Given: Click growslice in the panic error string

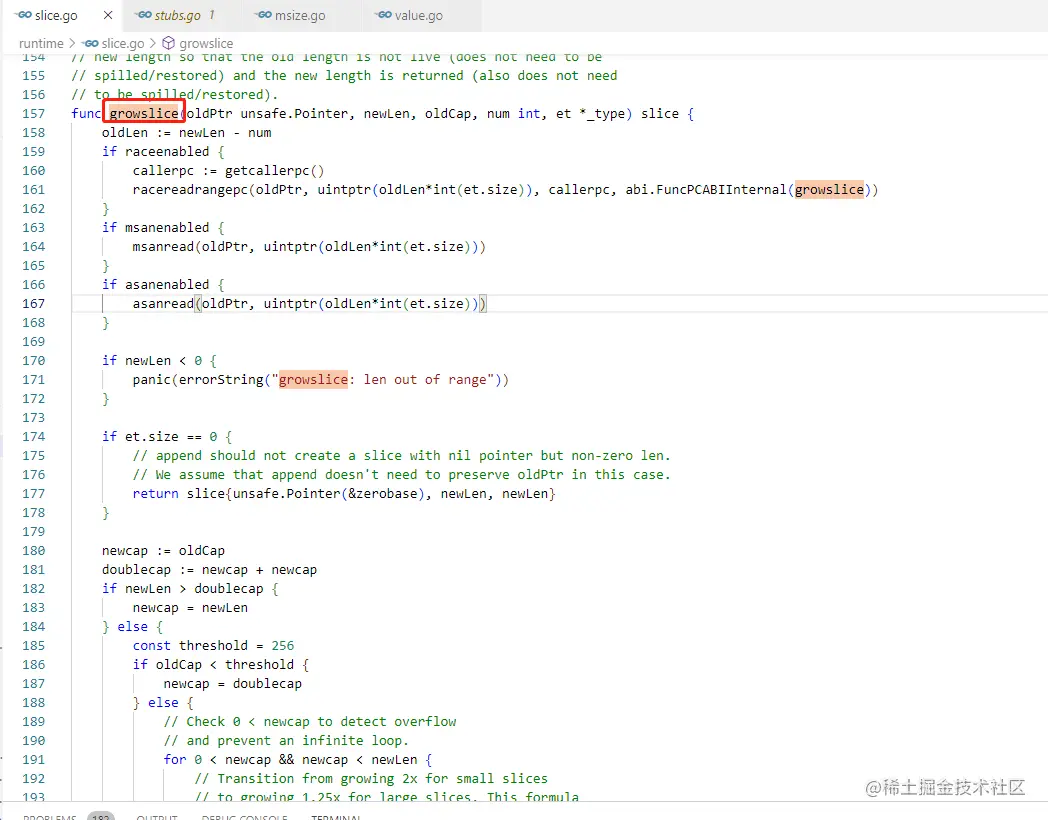Looking at the screenshot, I should 313,380.
